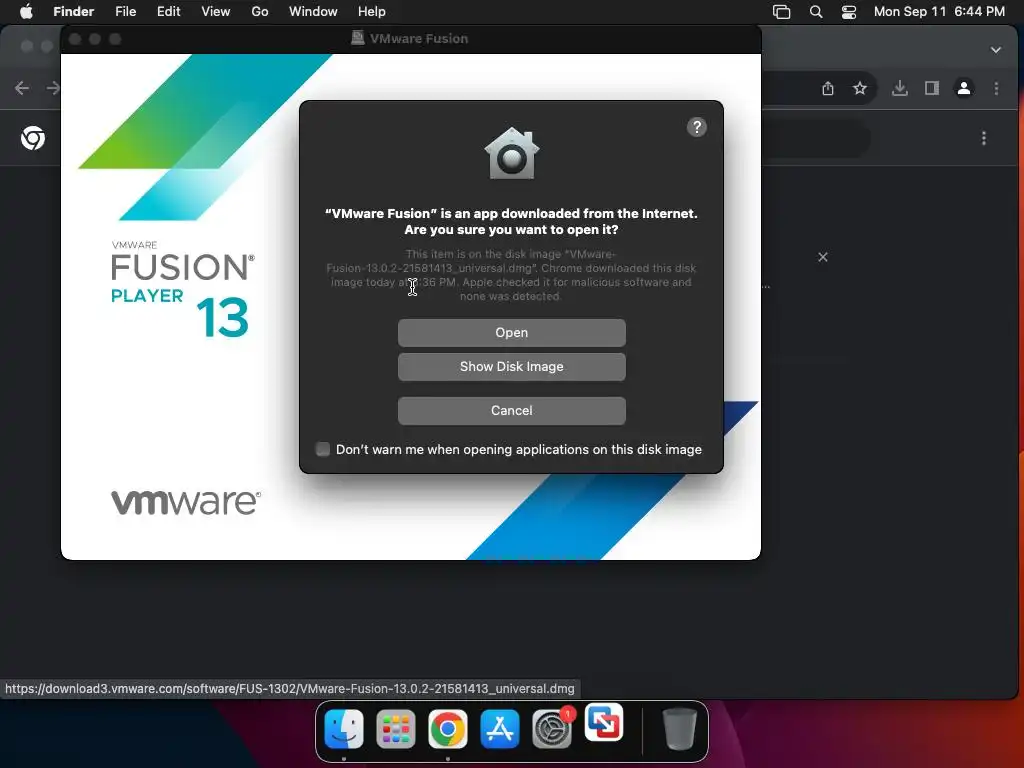Open the page's three-dot options menu
The image size is (1024, 768).
tap(984, 138)
